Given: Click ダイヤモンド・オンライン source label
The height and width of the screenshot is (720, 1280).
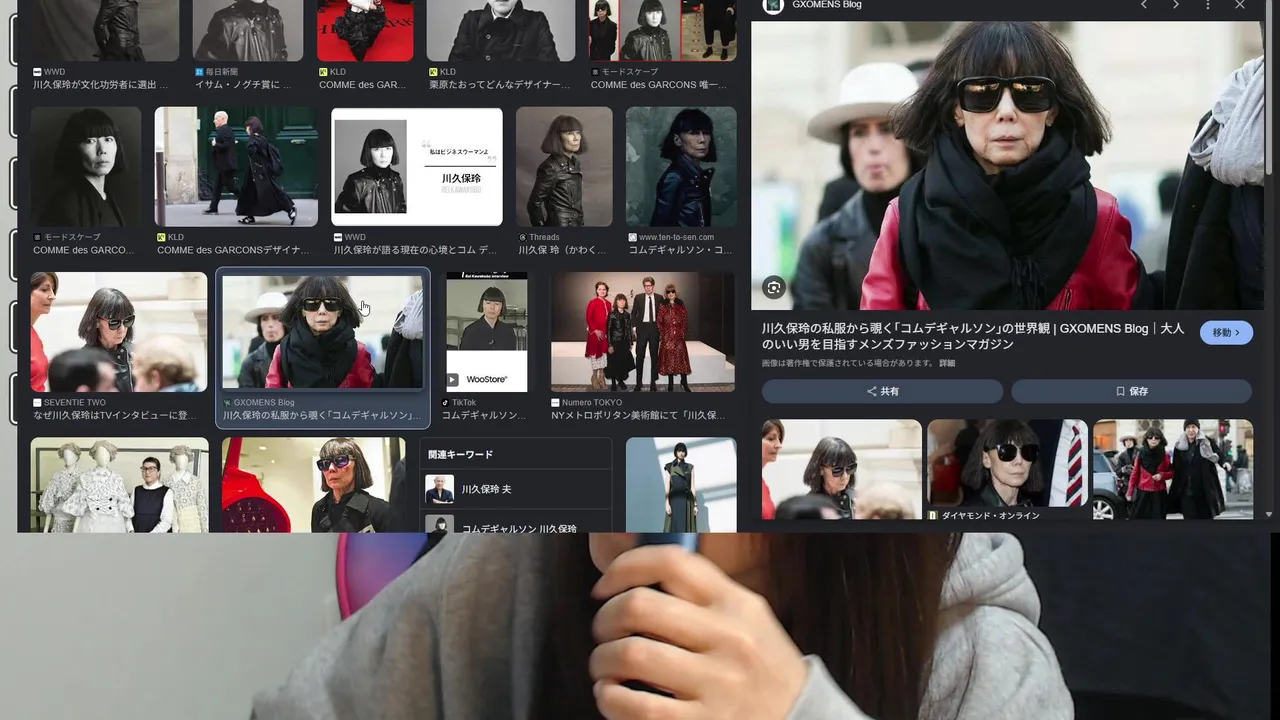Looking at the screenshot, I should (x=990, y=515).
